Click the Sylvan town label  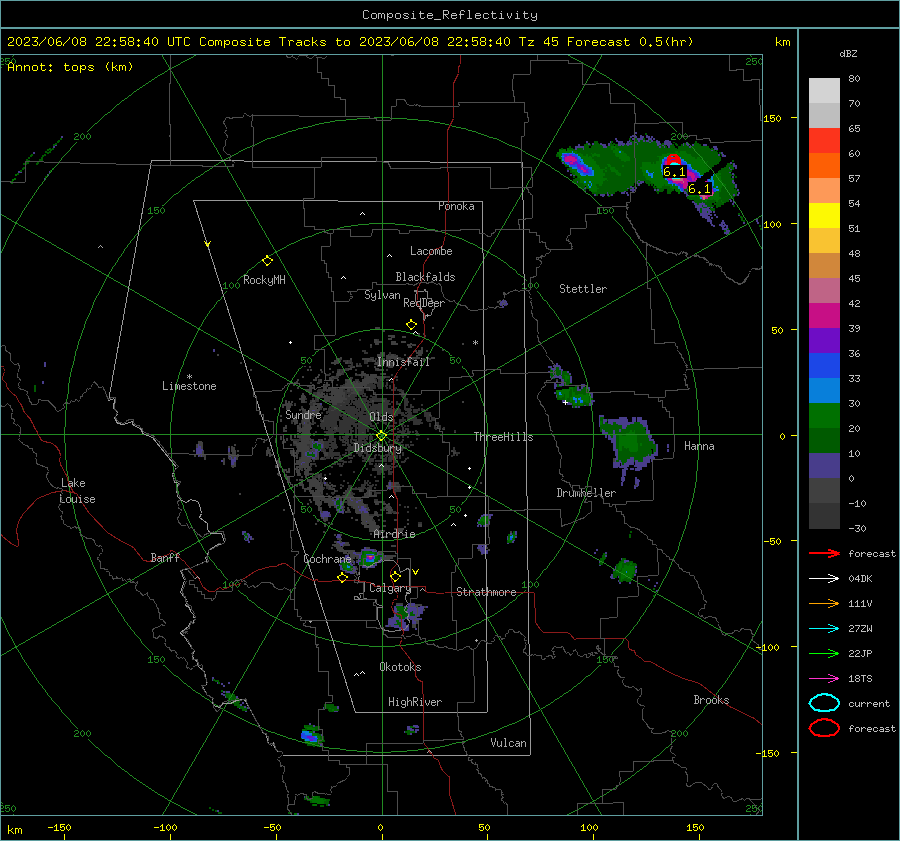point(382,295)
